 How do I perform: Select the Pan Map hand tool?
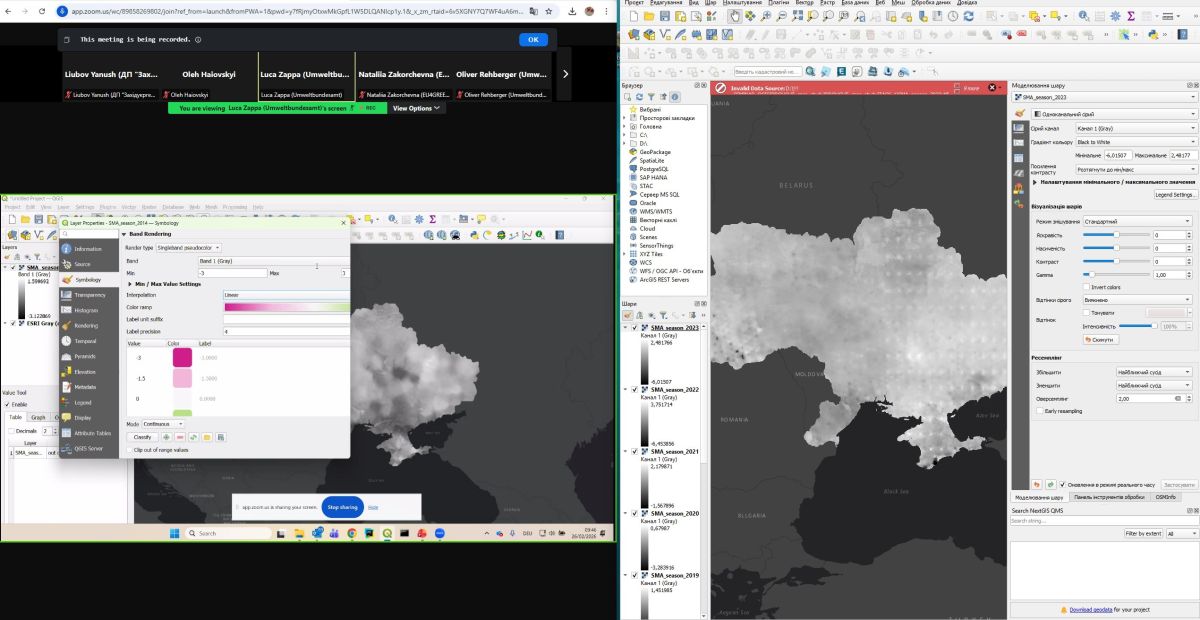click(x=735, y=17)
